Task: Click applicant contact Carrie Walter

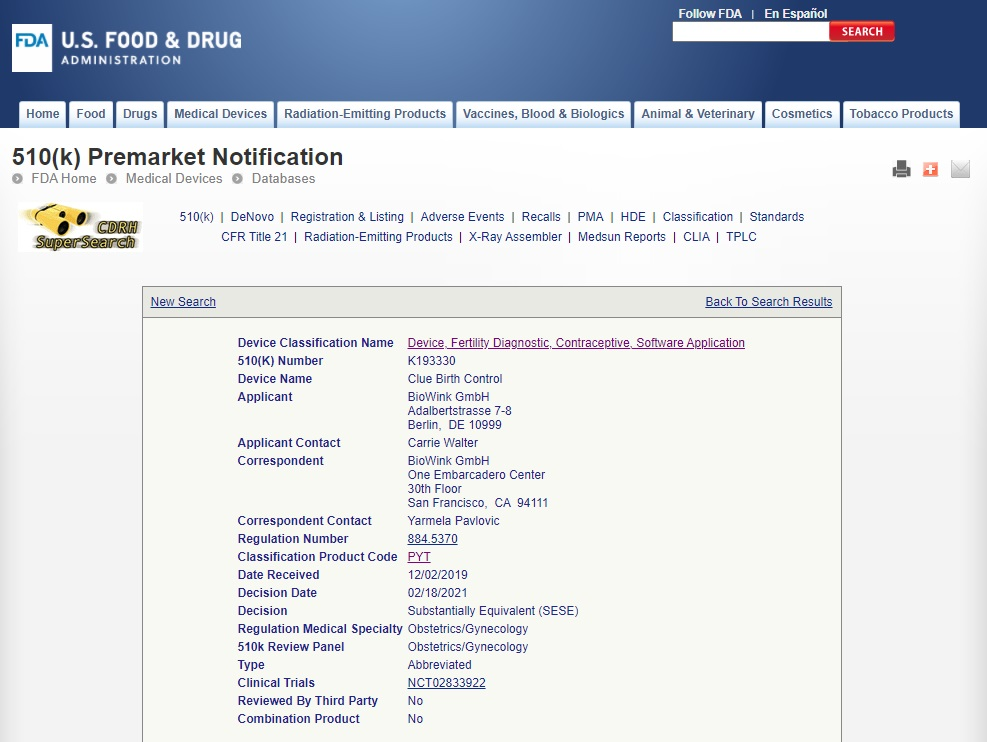Action: [443, 443]
